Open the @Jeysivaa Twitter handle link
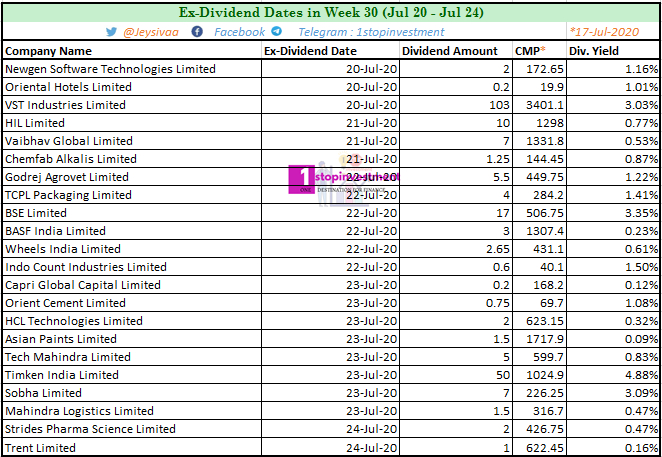The height and width of the screenshot is (457, 662). 151,33
